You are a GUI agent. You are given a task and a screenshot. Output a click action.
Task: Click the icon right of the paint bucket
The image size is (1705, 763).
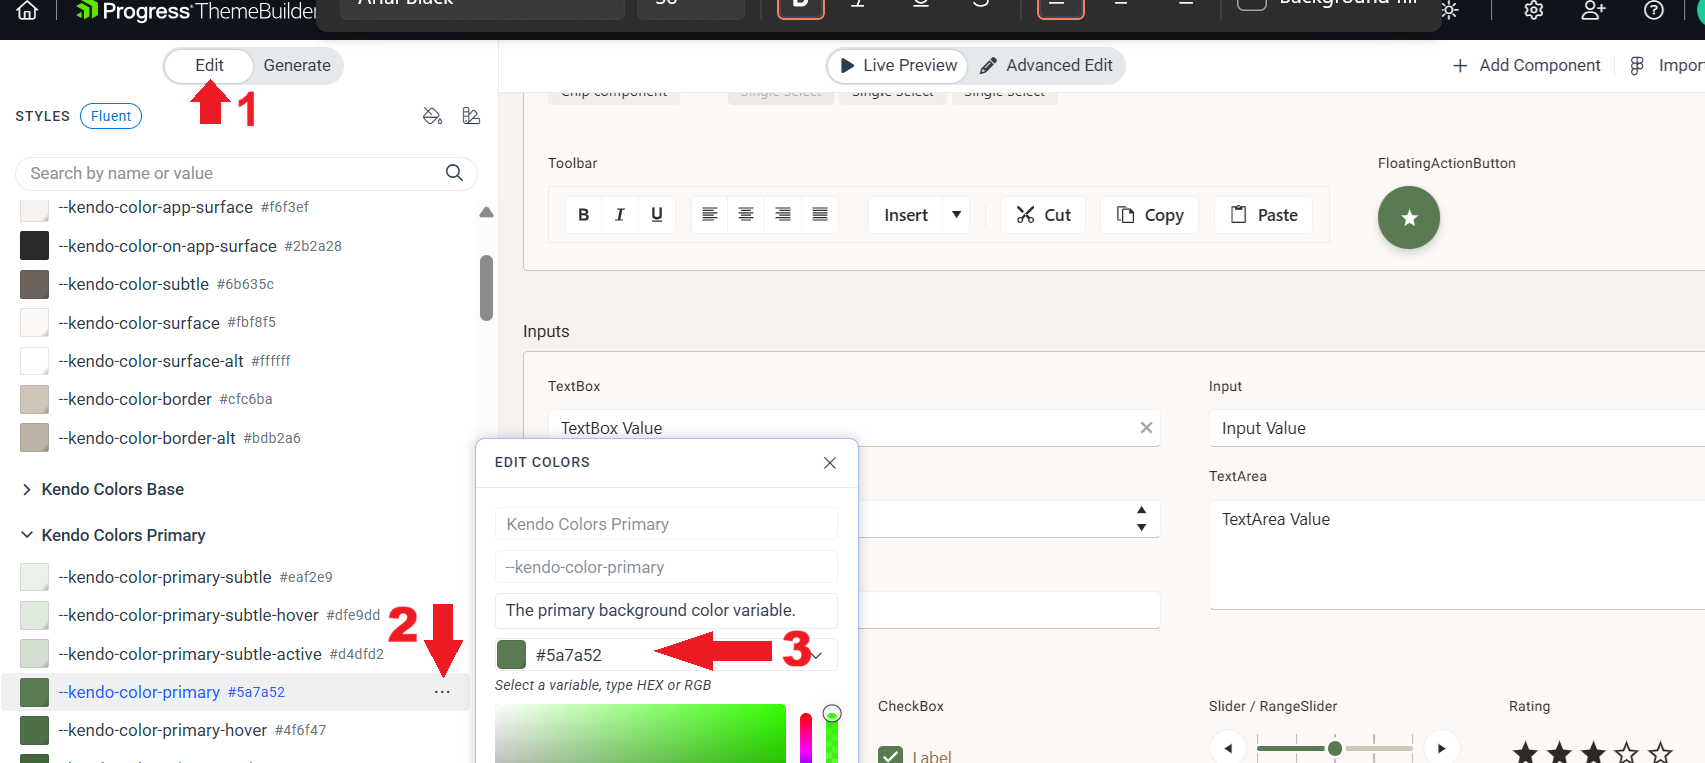(471, 116)
